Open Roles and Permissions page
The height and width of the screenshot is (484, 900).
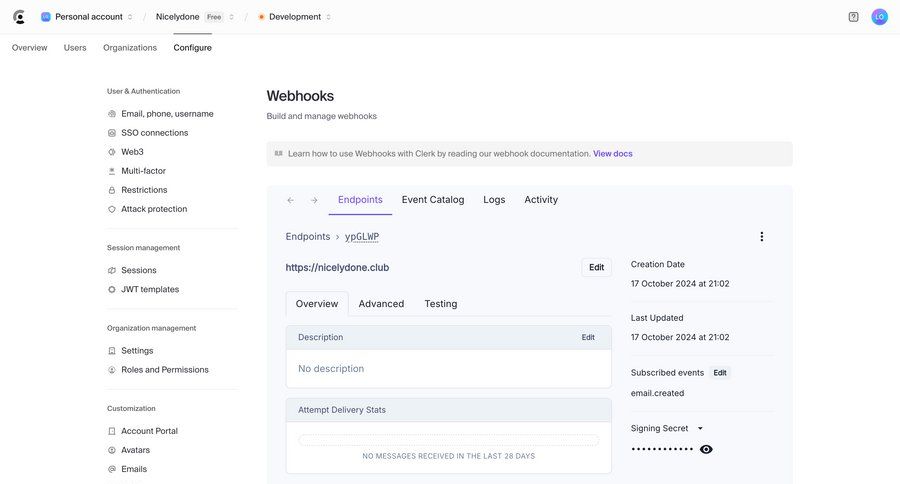pyautogui.click(x=165, y=370)
